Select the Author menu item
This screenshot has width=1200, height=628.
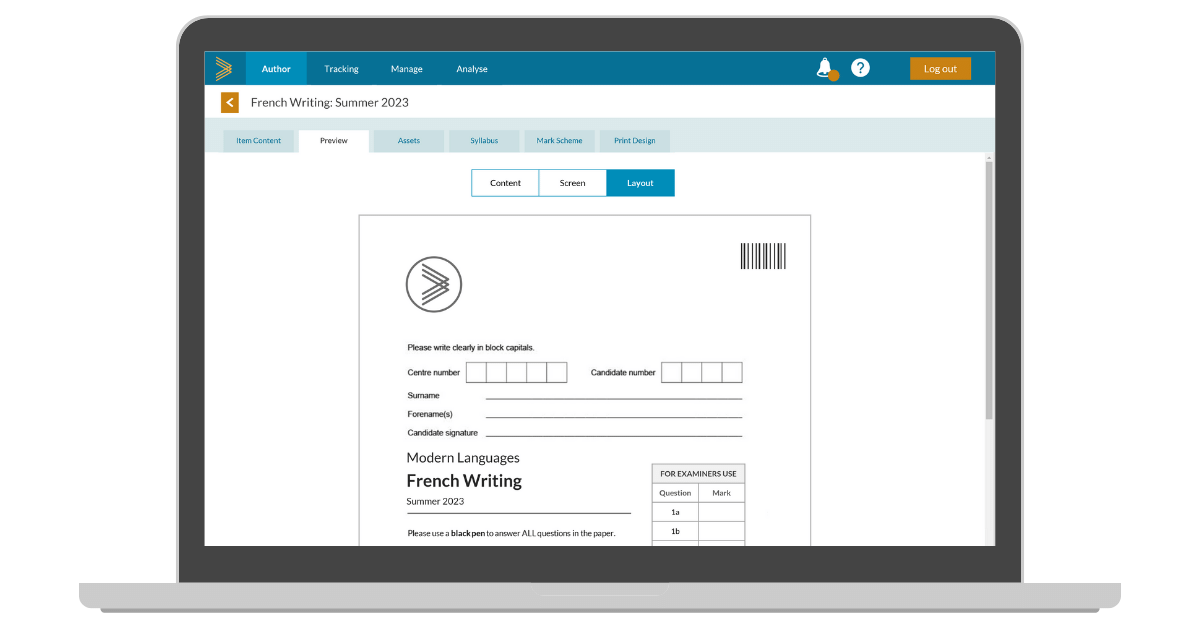click(x=276, y=68)
